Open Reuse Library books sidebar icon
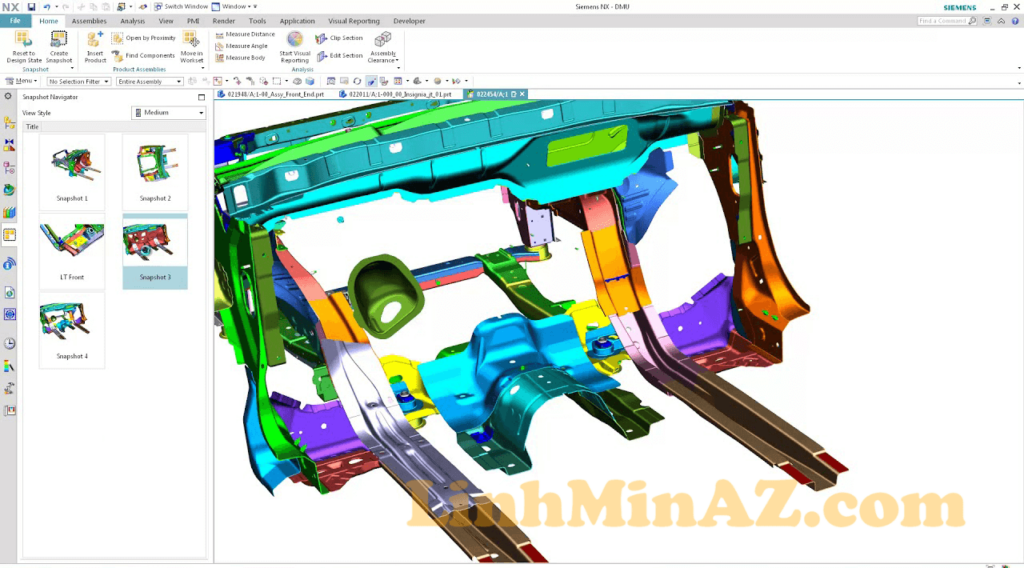The image size is (1024, 568). tap(9, 212)
